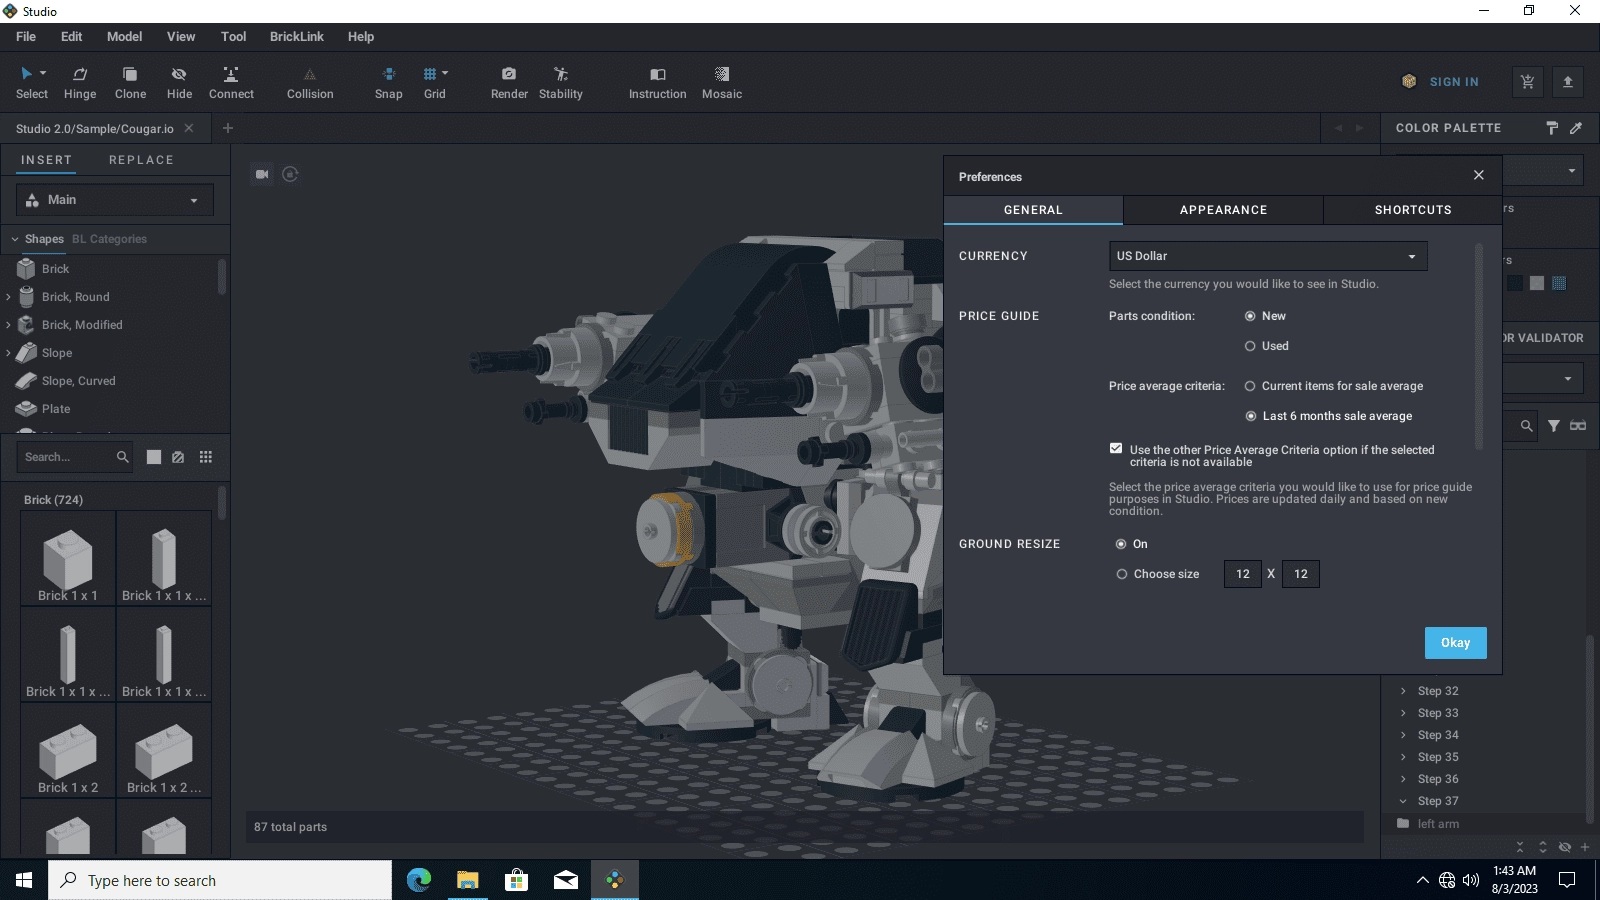Open the Render tool
Viewport: 1600px width, 900px height.
point(509,83)
